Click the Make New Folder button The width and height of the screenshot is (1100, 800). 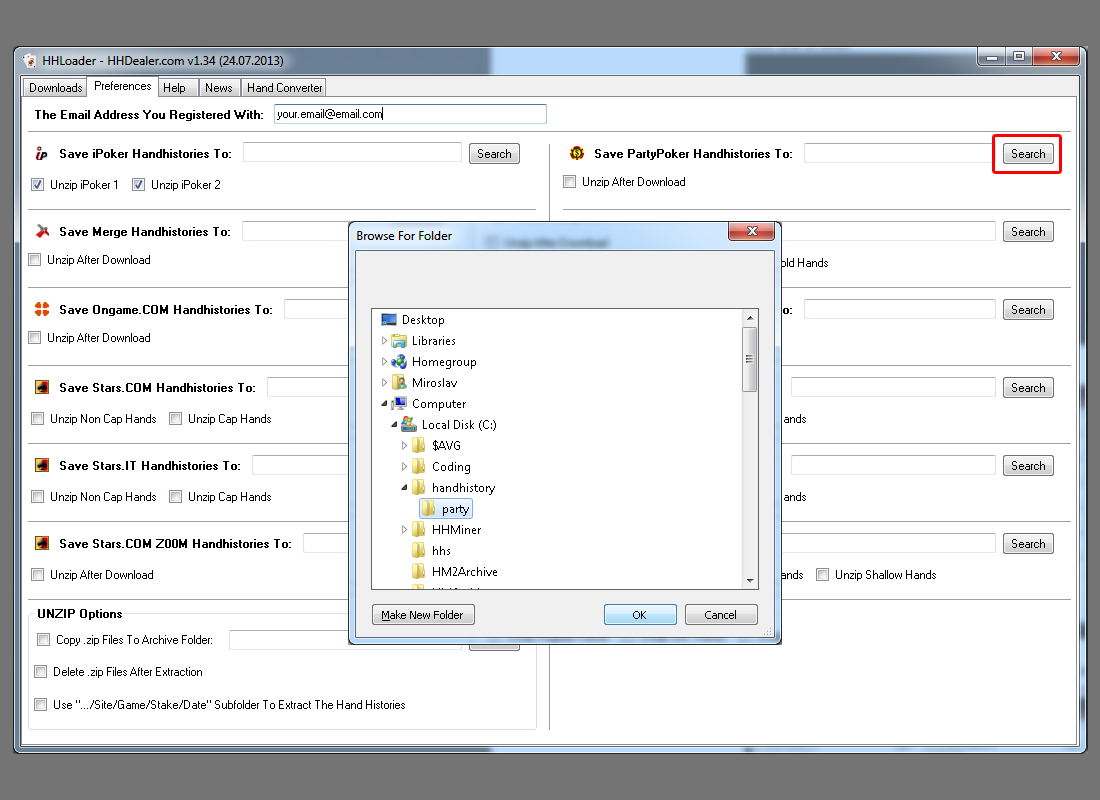click(x=423, y=615)
